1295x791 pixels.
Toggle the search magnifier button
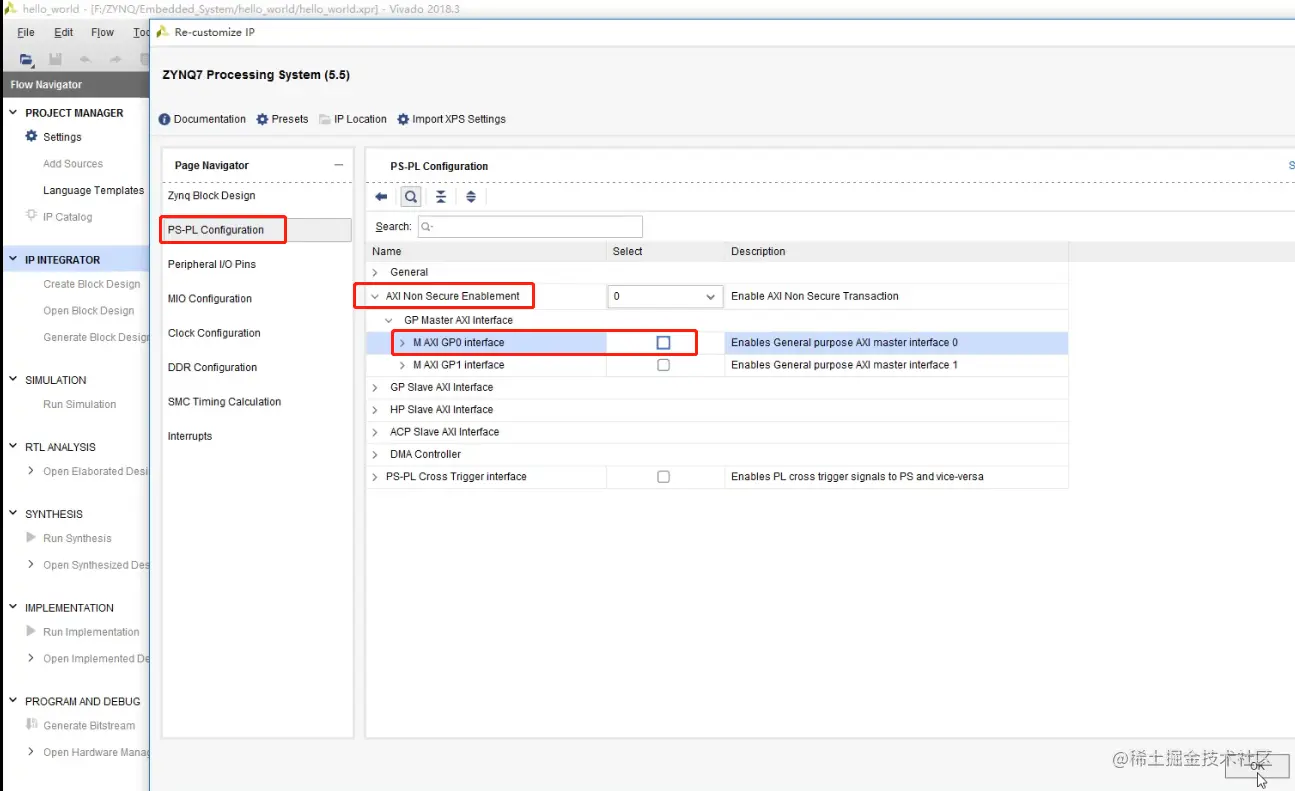pos(411,197)
